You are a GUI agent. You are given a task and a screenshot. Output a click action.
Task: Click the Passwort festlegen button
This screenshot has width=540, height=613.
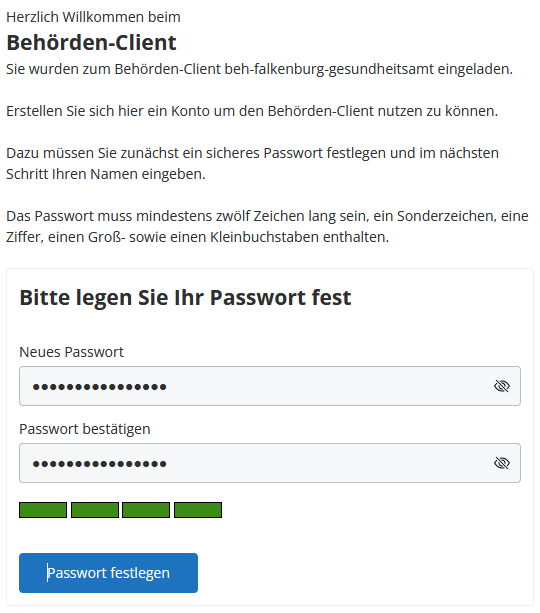pyautogui.click(x=108, y=573)
